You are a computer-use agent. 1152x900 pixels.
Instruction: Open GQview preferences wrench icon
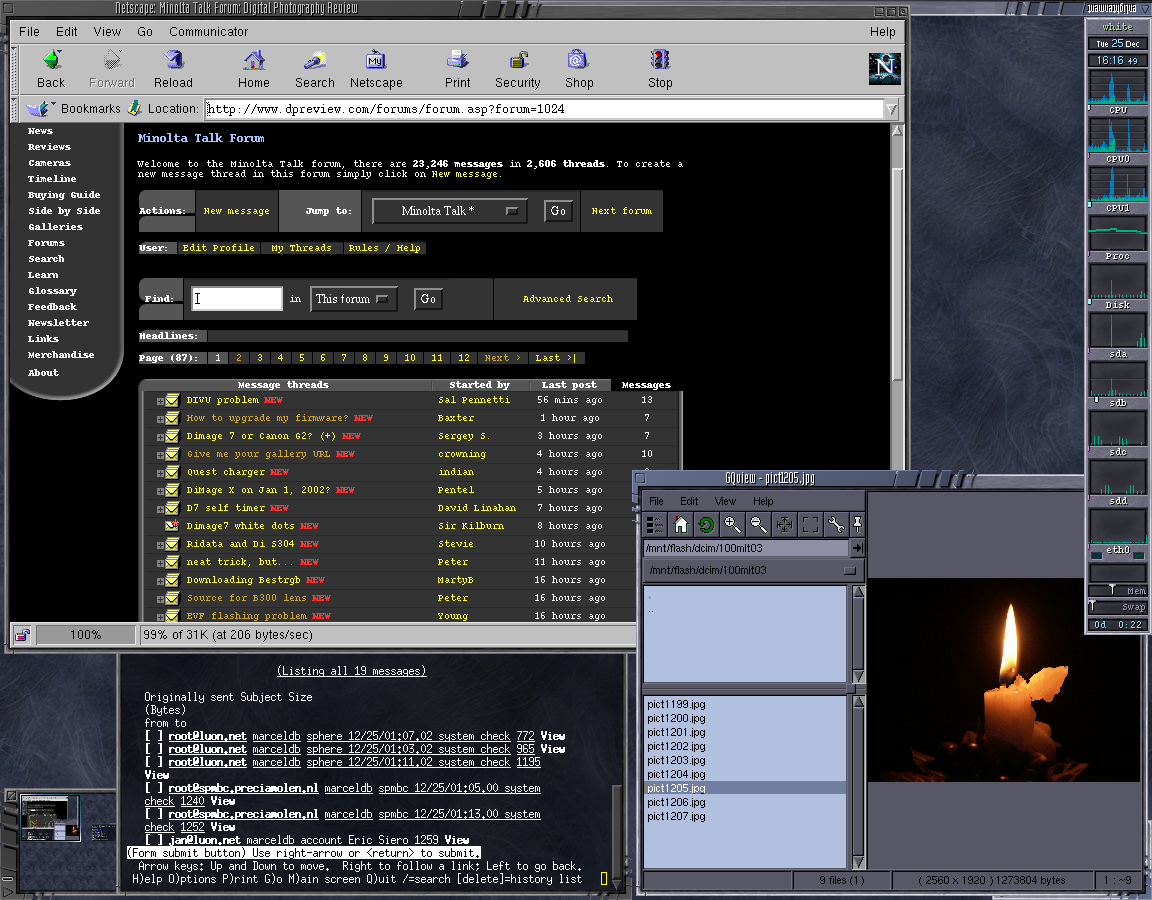click(836, 525)
